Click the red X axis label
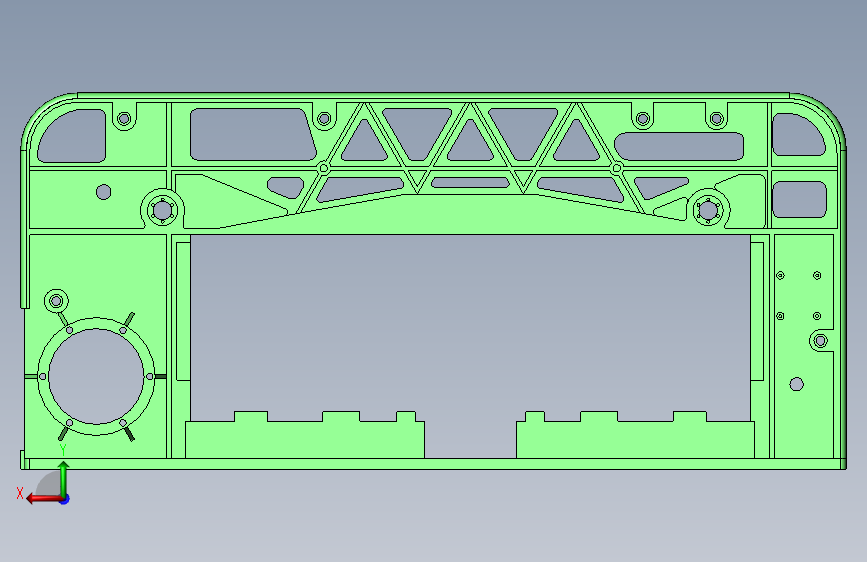Image resolution: width=867 pixels, height=562 pixels. point(20,493)
